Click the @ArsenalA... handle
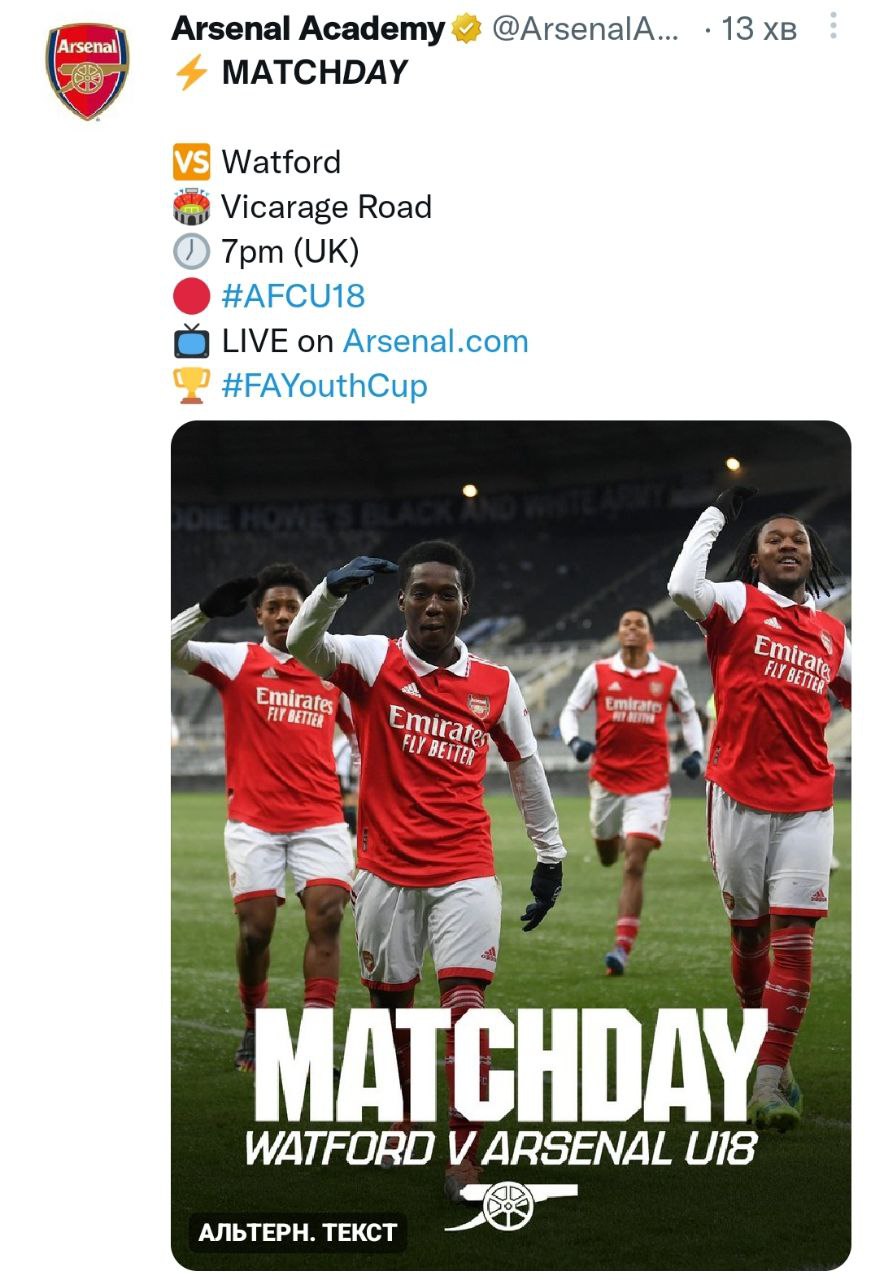 [x=585, y=30]
